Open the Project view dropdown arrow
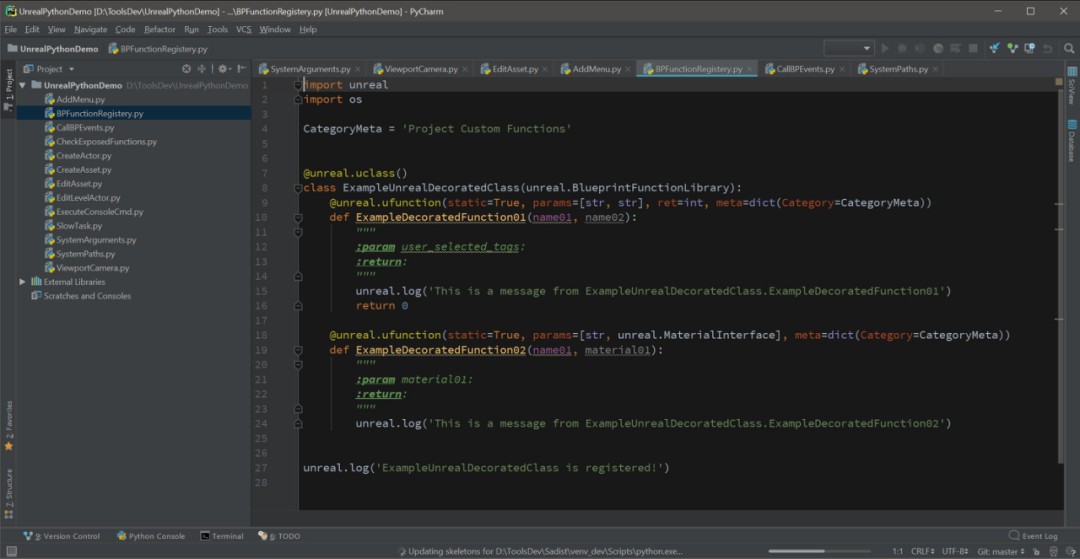Image resolution: width=1080 pixels, height=559 pixels. 72,69
